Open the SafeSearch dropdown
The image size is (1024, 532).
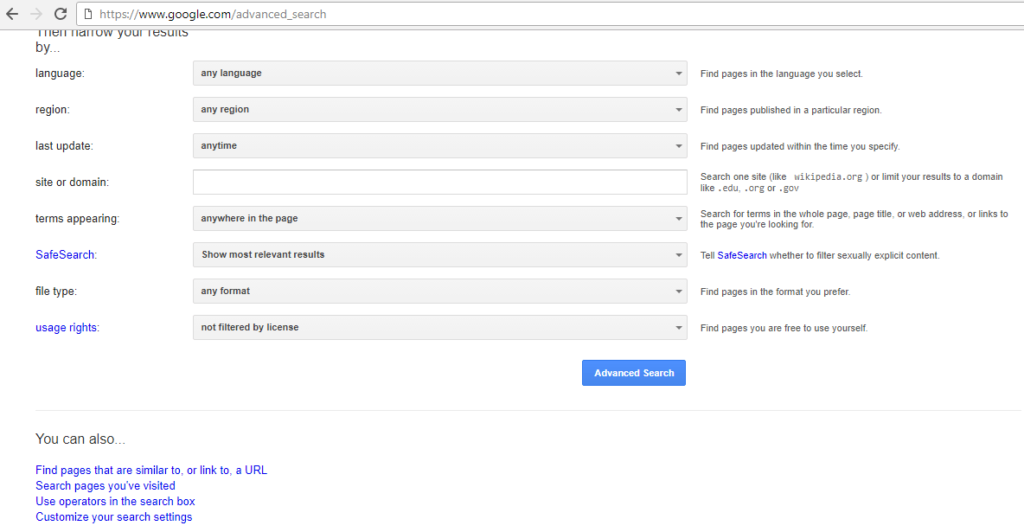[440, 255]
